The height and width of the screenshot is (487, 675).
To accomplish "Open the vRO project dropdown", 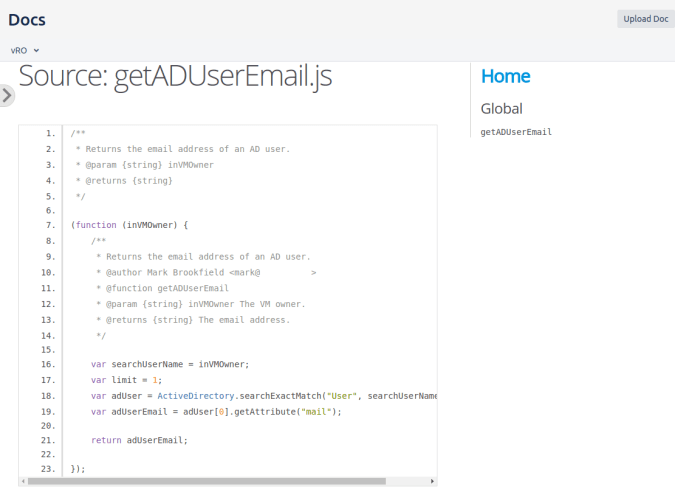I will click(x=25, y=50).
